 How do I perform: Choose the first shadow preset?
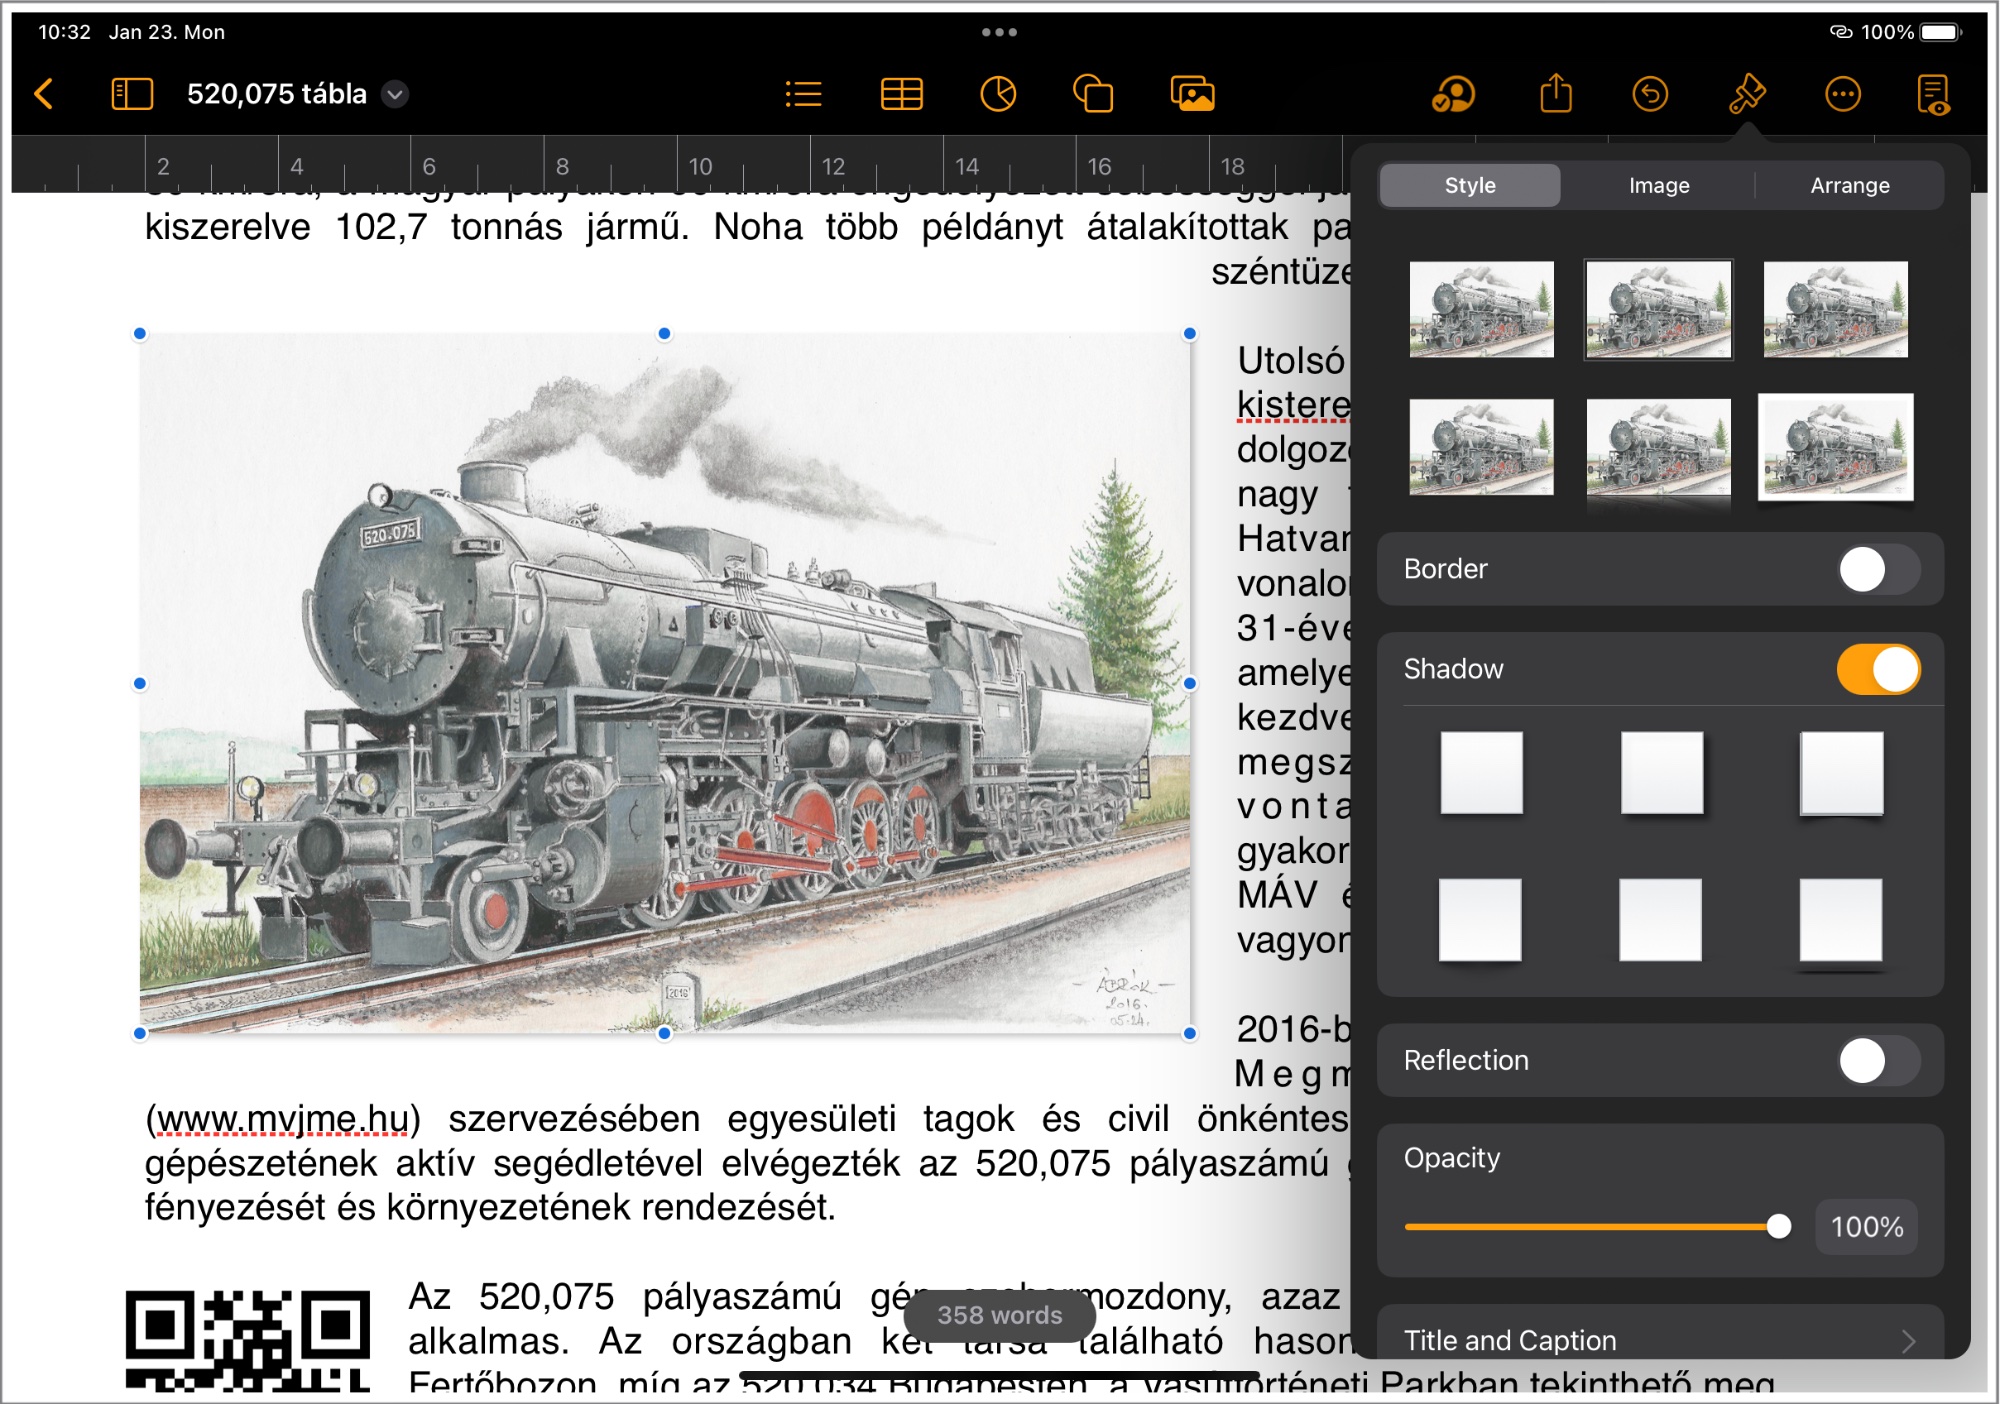(1481, 772)
